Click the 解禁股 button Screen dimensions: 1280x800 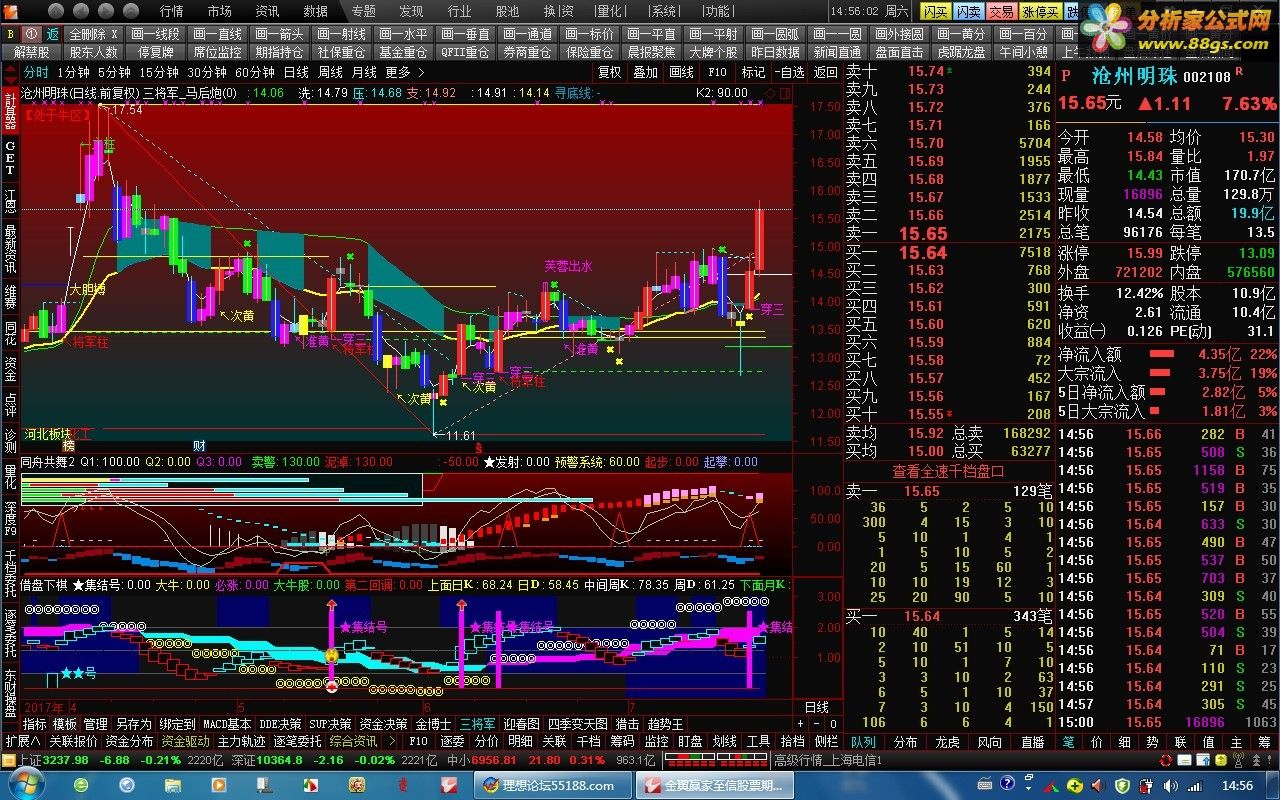click(x=32, y=52)
